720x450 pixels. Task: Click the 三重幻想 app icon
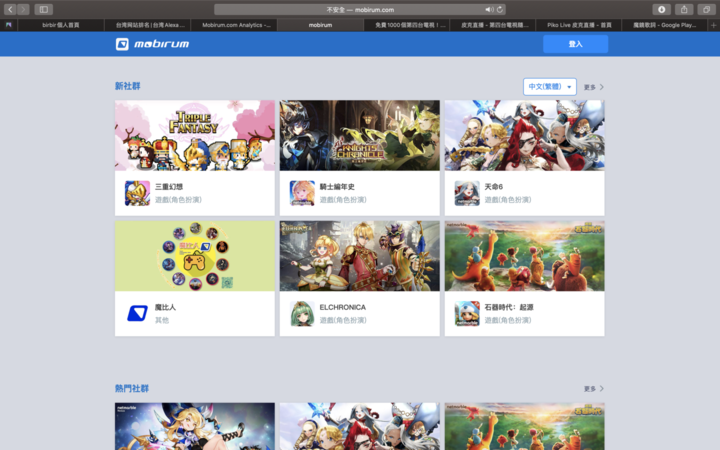pos(137,193)
